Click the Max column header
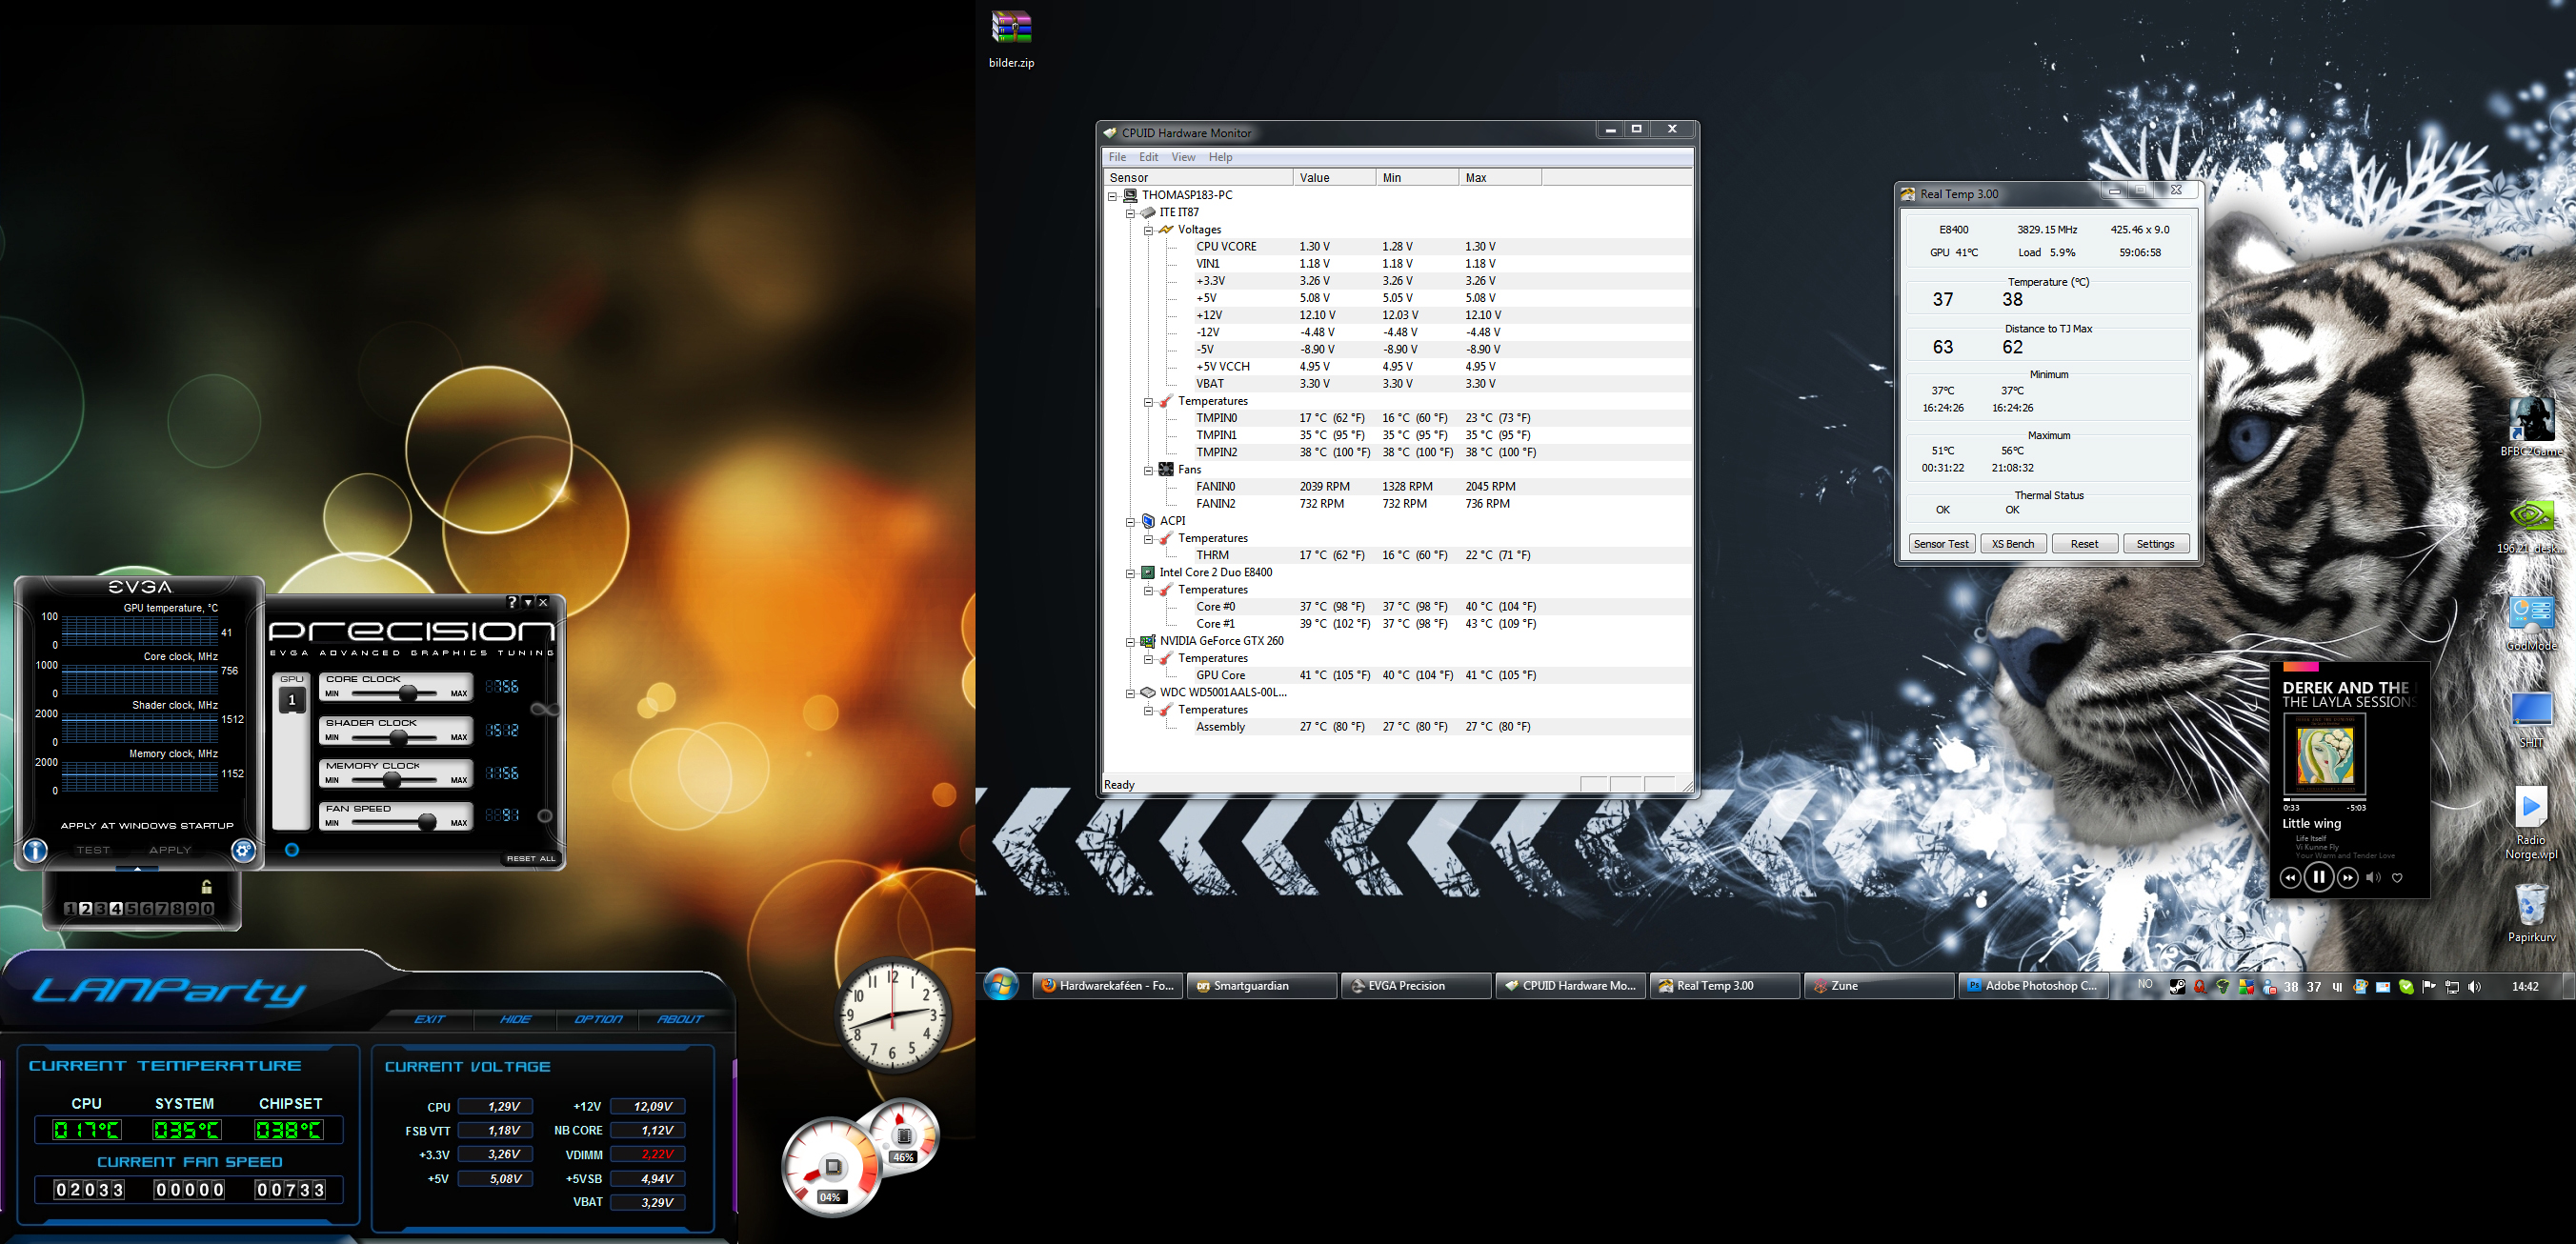This screenshot has height=1244, width=2576. coord(1499,177)
